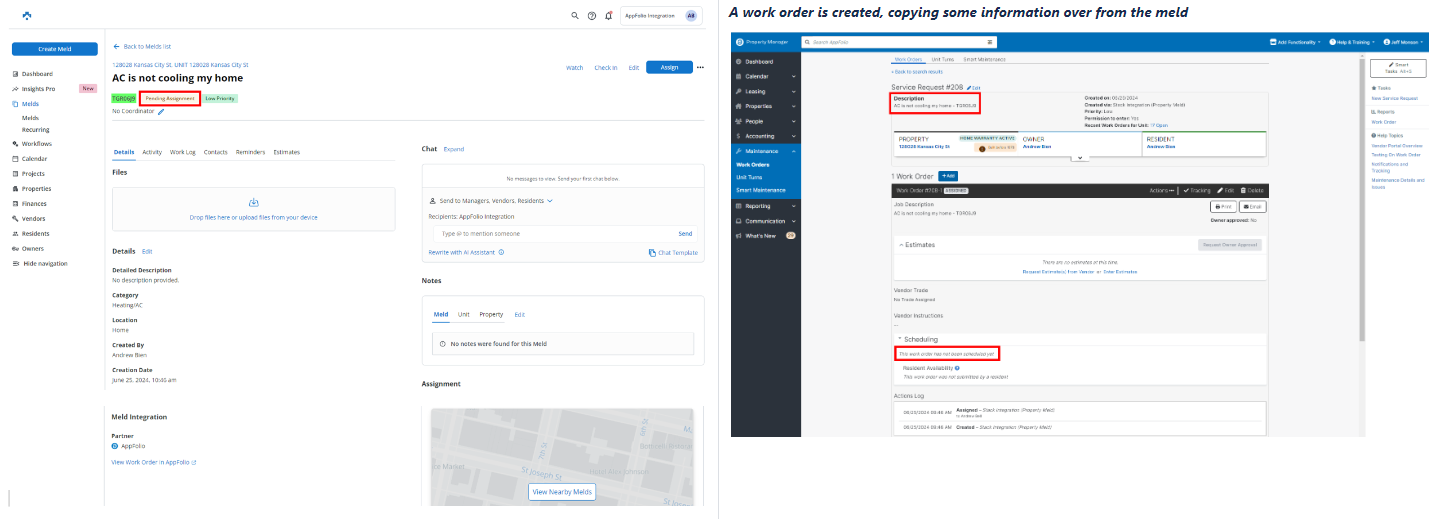Click the blue Assign button
The image size is (1438, 519).
click(669, 67)
